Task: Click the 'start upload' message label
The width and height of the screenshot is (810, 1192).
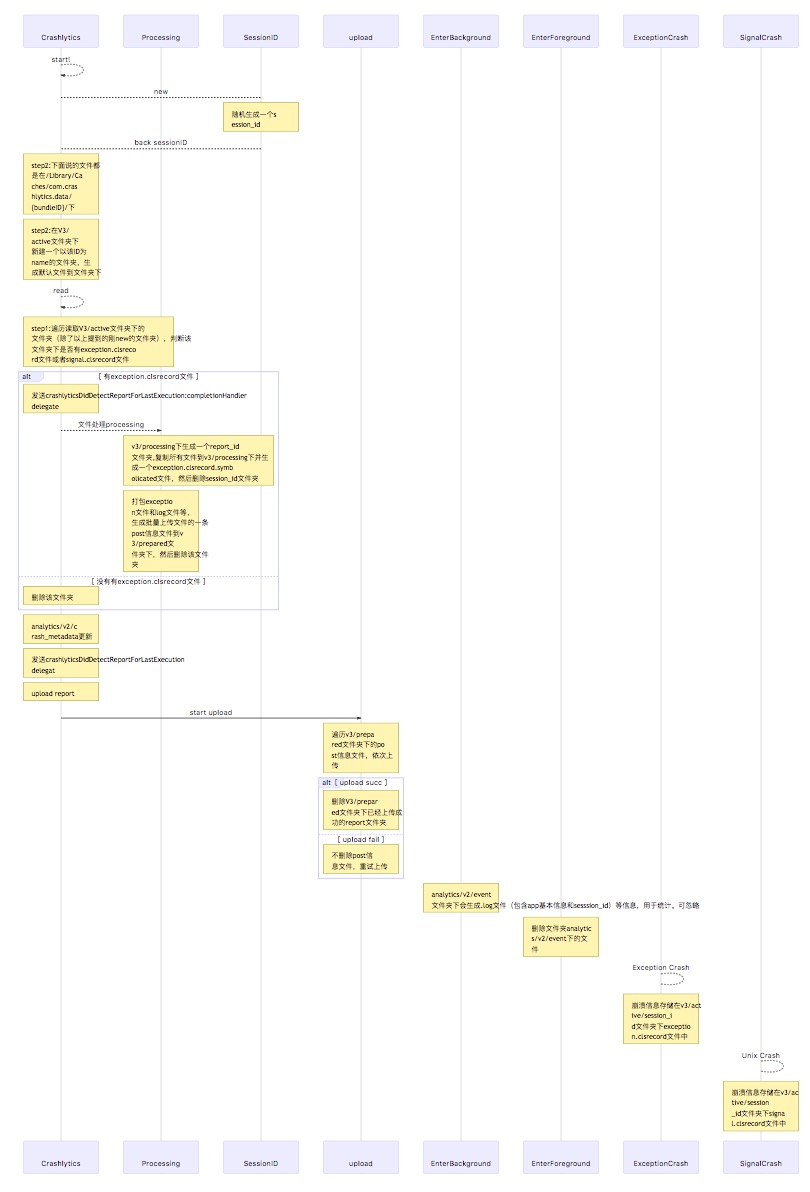Action: [211, 712]
